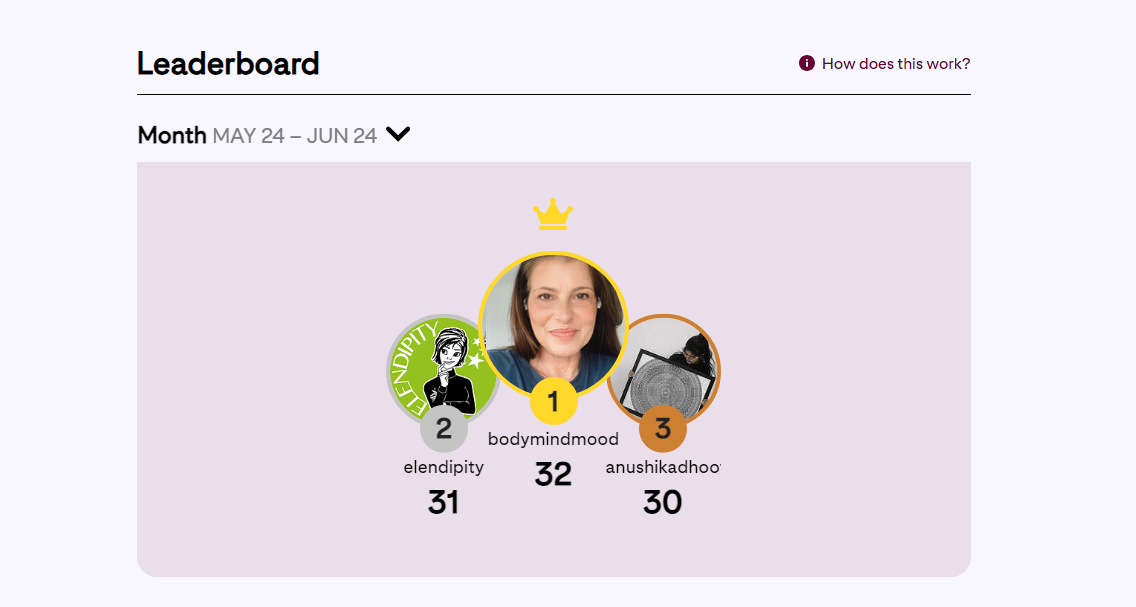Open the MAY 24 – JUN 24 date range
The height and width of the screenshot is (607, 1136).
(x=294, y=136)
